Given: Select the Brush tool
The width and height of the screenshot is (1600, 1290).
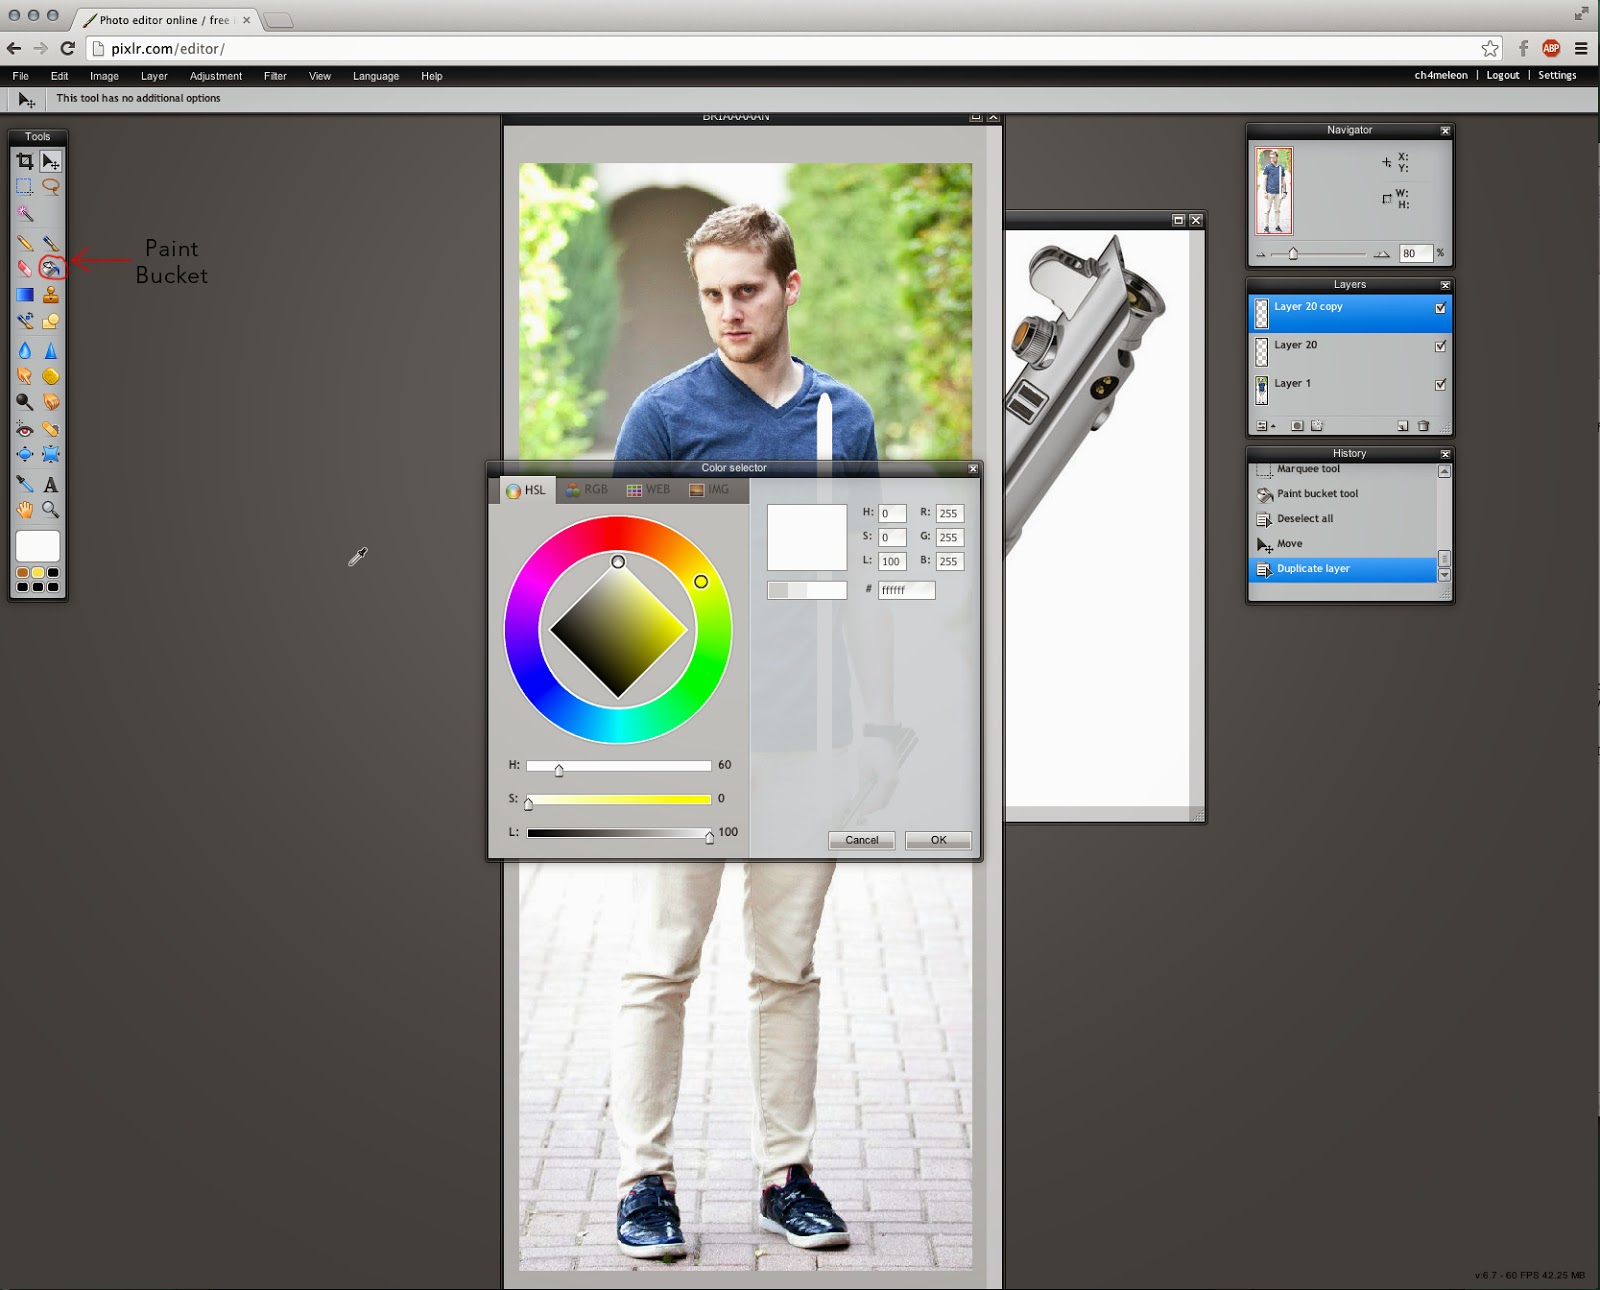Looking at the screenshot, I should [x=51, y=242].
